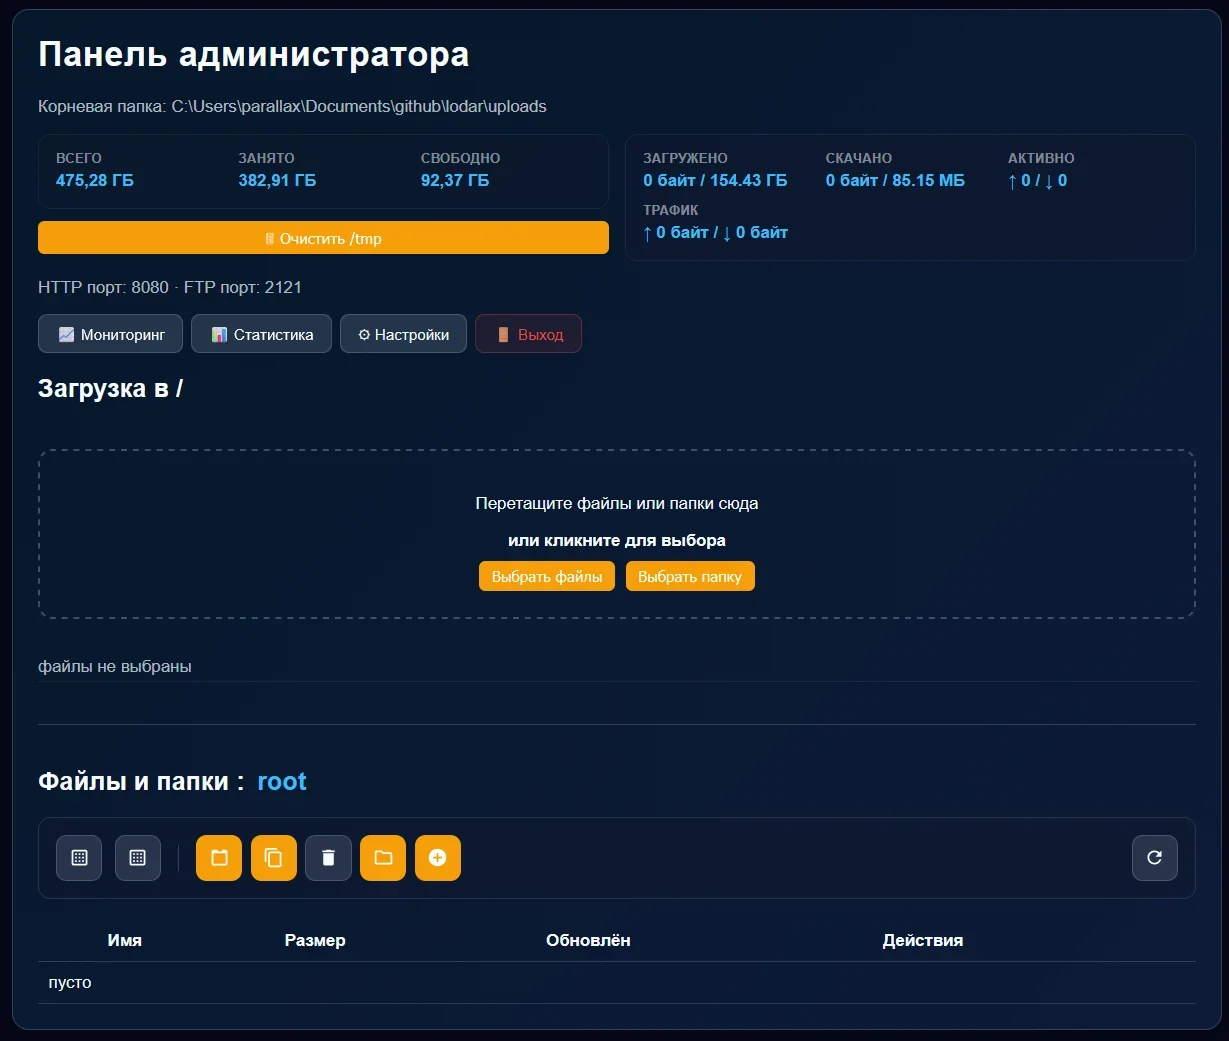Click the ТРАФИК label

[671, 210]
